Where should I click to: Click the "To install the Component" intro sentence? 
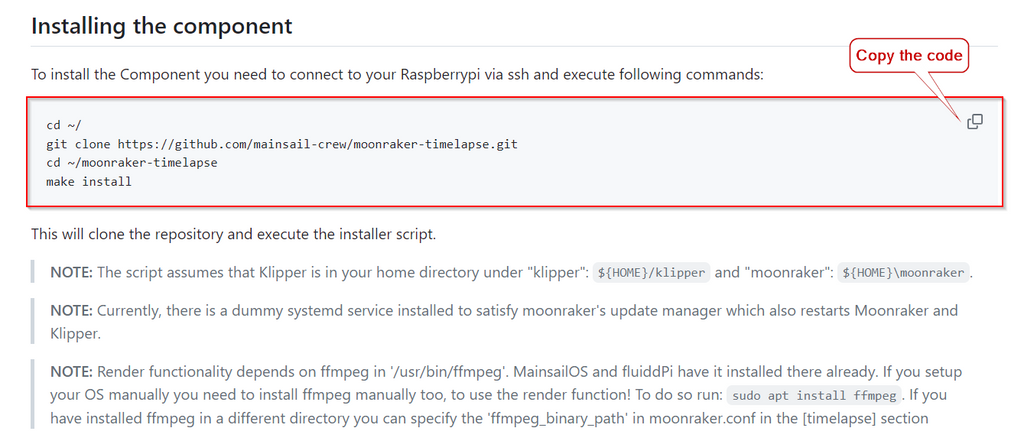(x=396, y=74)
